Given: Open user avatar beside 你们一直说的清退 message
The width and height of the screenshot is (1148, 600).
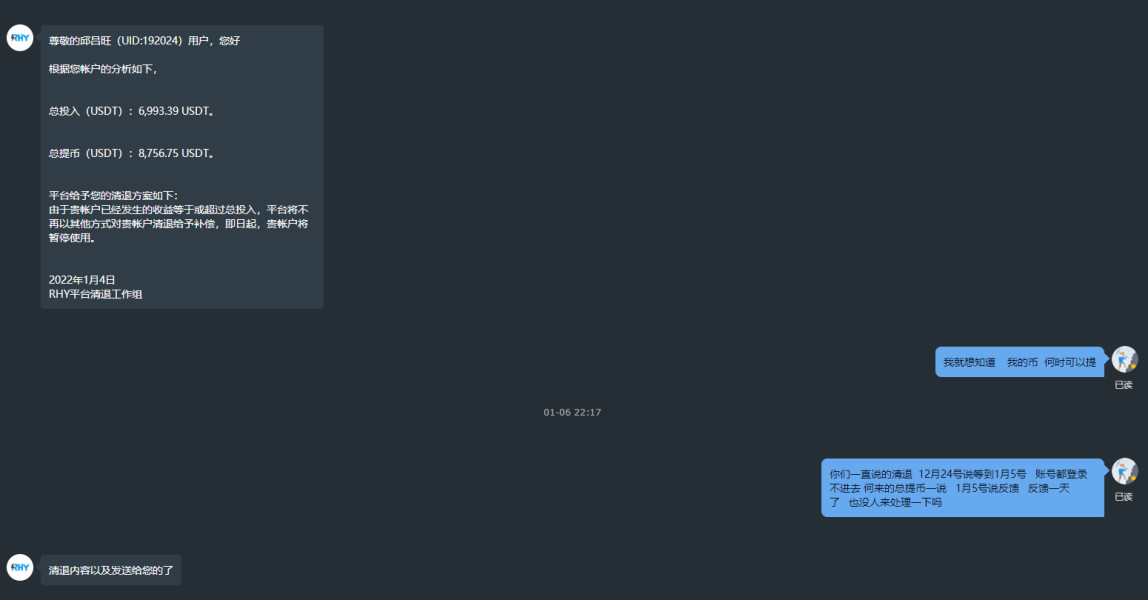Looking at the screenshot, I should pos(1125,471).
